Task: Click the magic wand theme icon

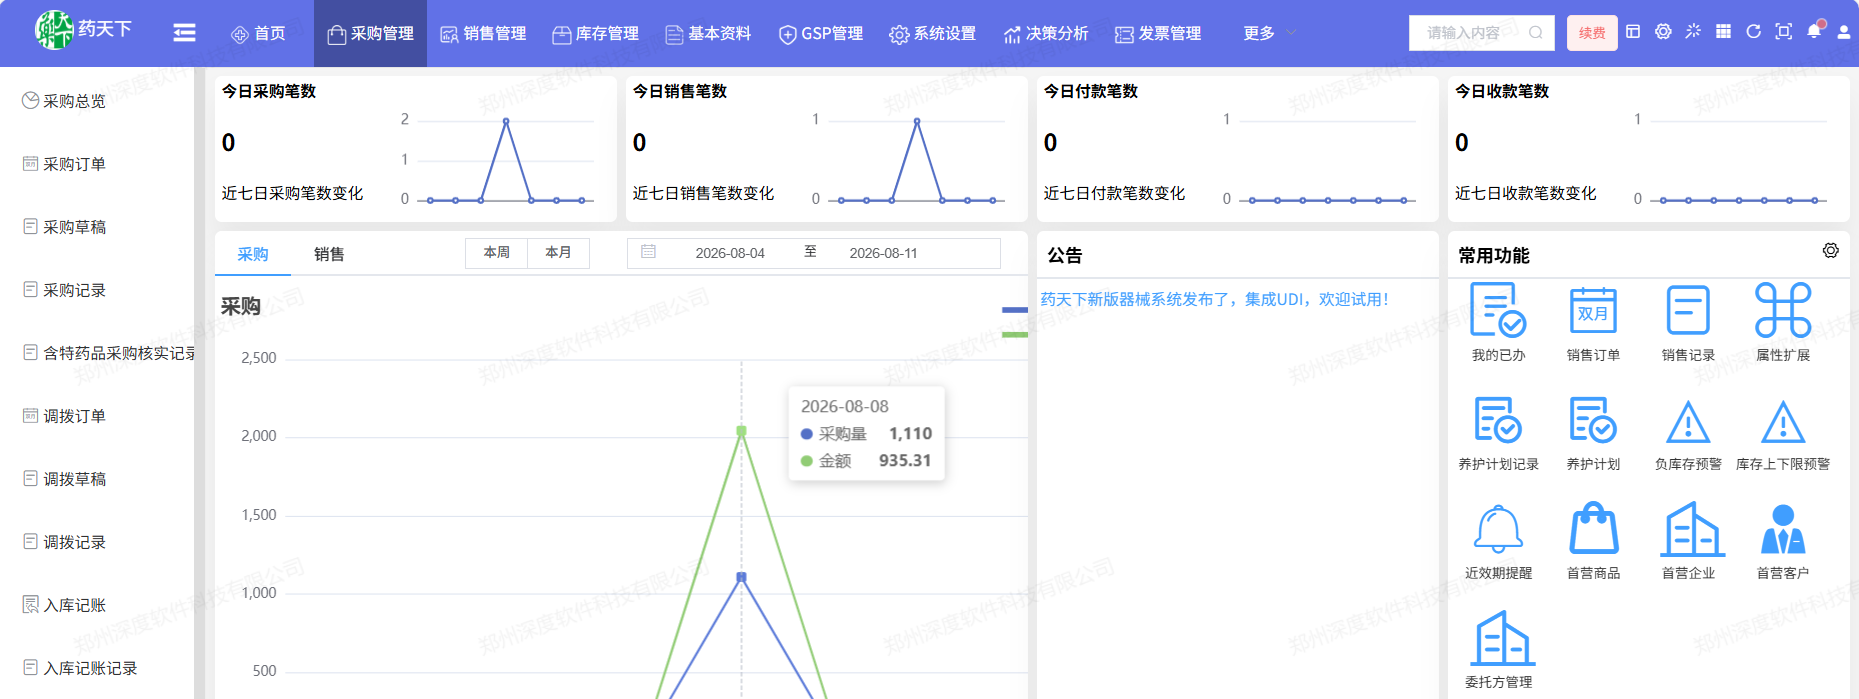Action: [x=1693, y=32]
